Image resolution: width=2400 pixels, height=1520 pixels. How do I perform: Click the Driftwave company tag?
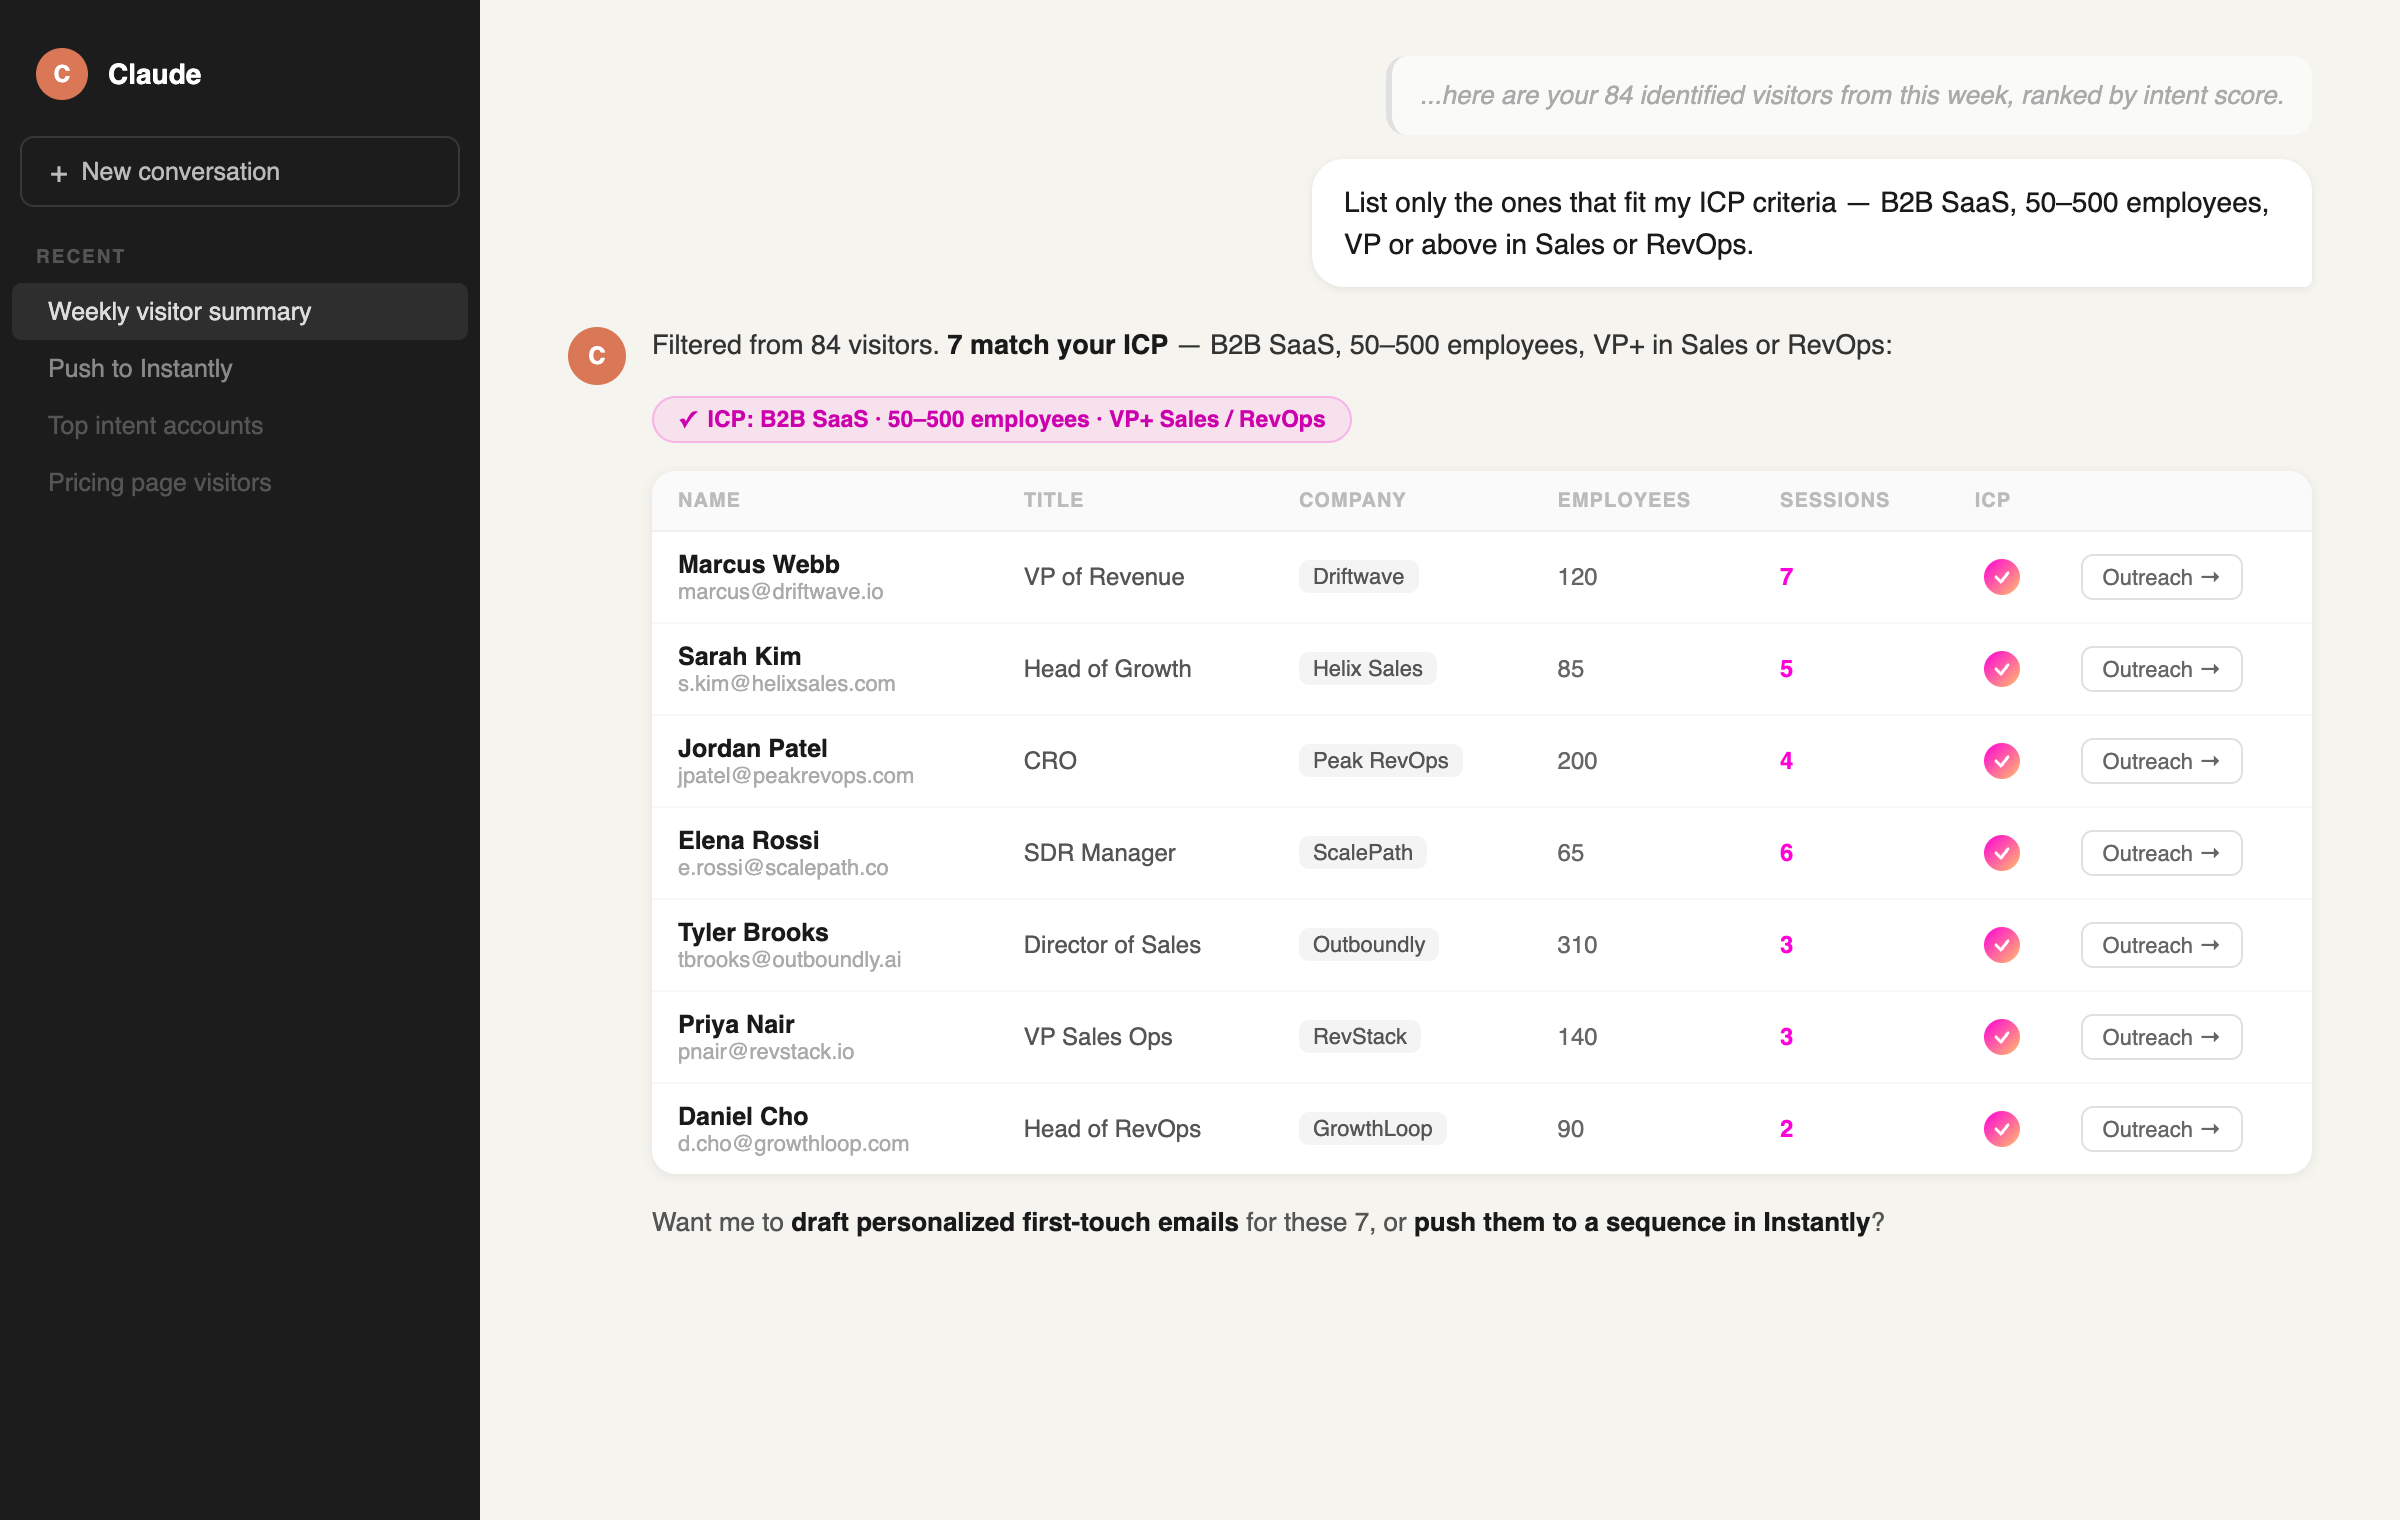click(1358, 576)
